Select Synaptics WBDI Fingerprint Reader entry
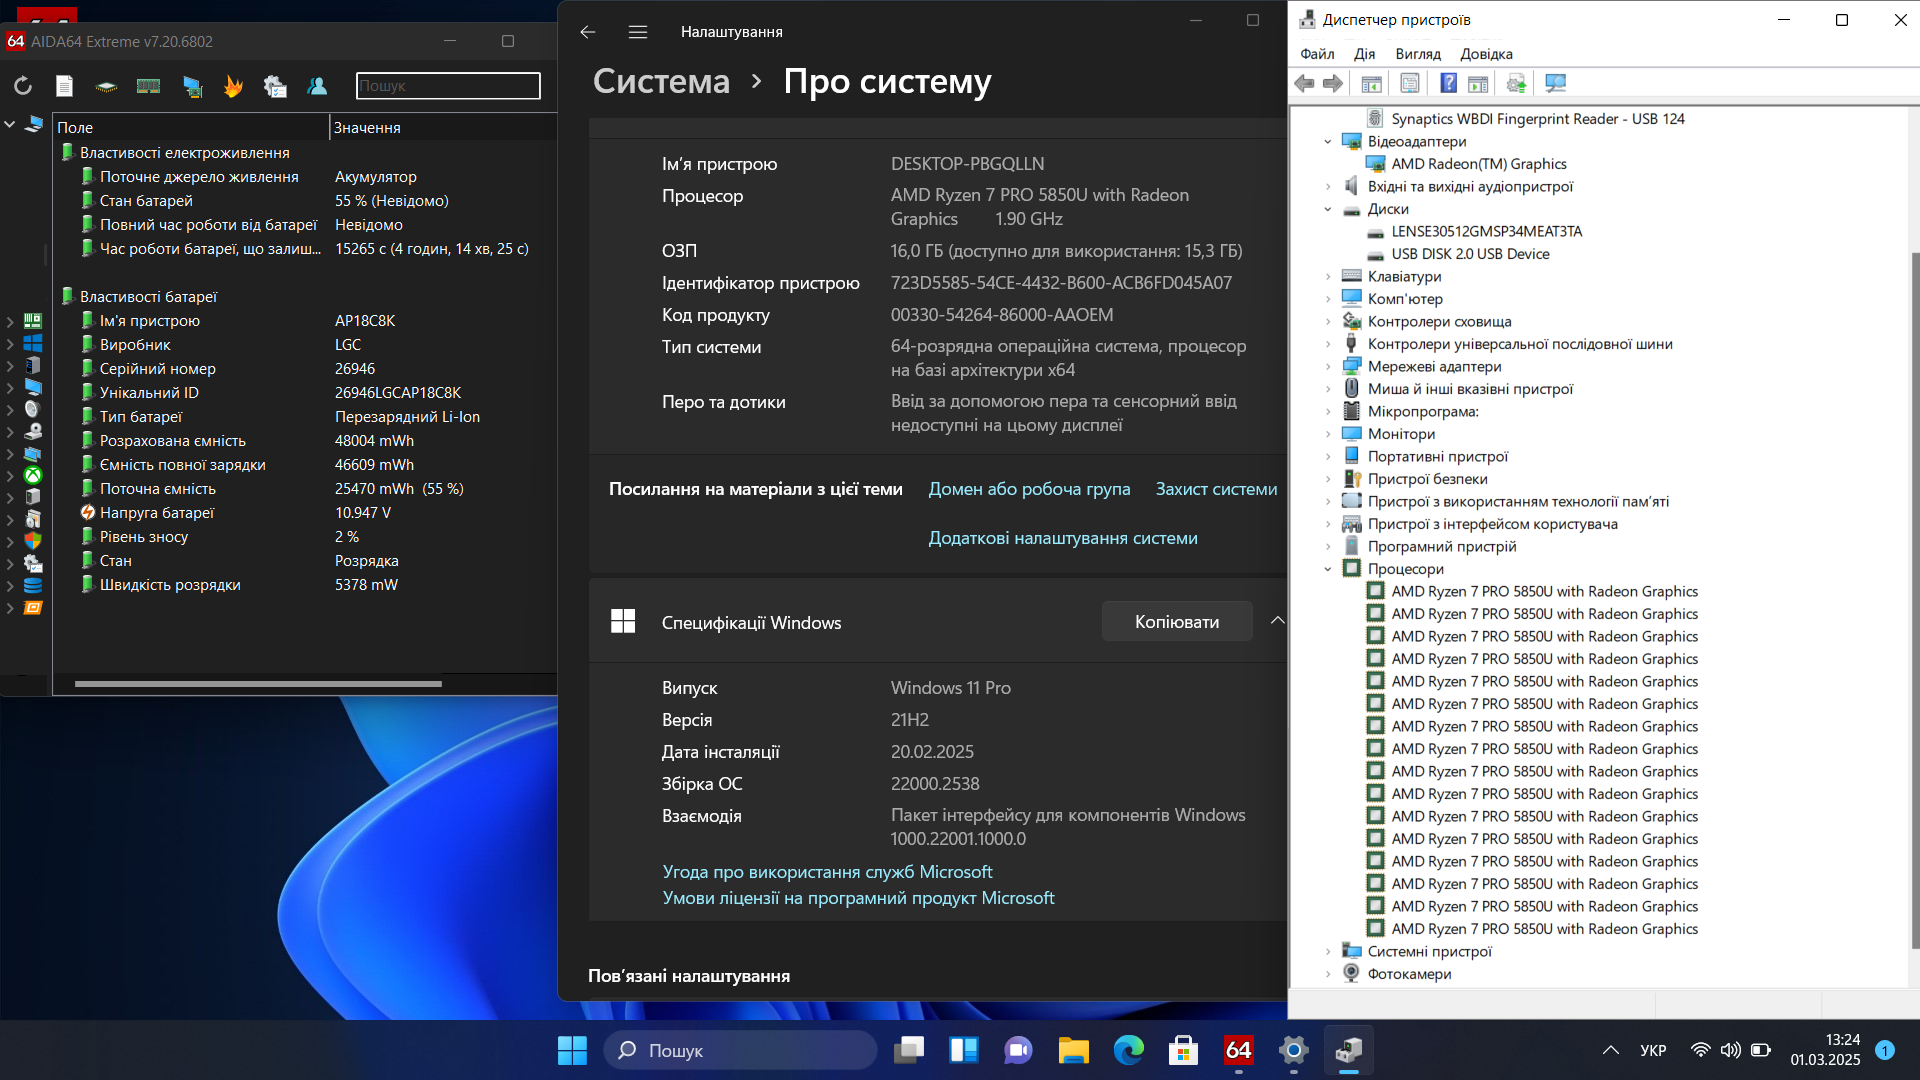This screenshot has width=1920, height=1080. tap(1537, 119)
